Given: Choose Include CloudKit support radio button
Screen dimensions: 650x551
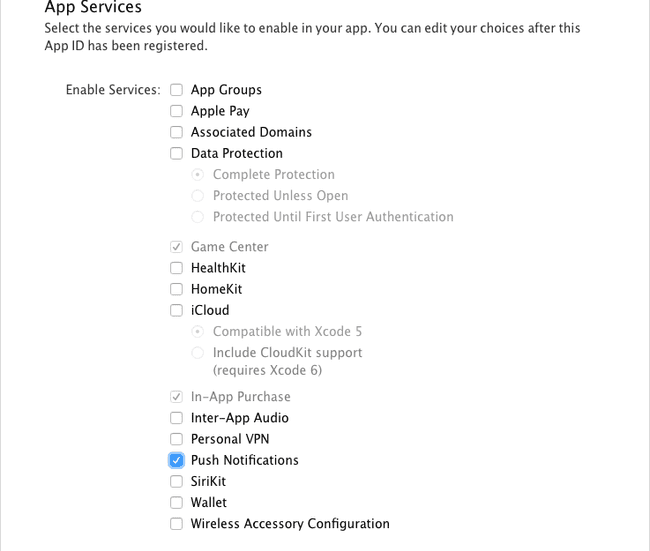Looking at the screenshot, I should coord(197,353).
